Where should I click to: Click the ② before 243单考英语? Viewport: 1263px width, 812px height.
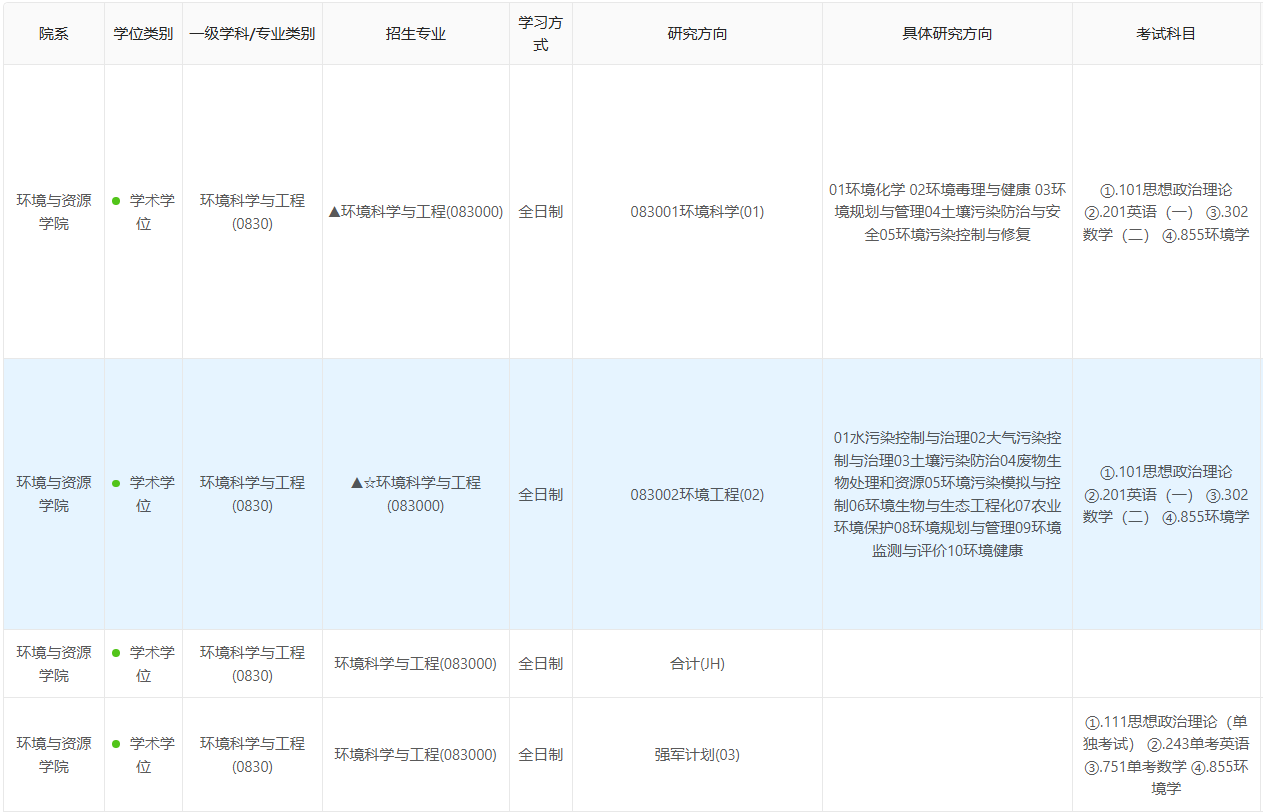coord(1156,744)
